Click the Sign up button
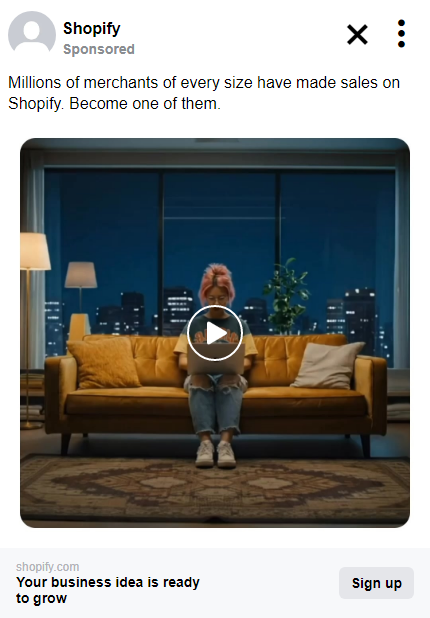 click(x=376, y=583)
